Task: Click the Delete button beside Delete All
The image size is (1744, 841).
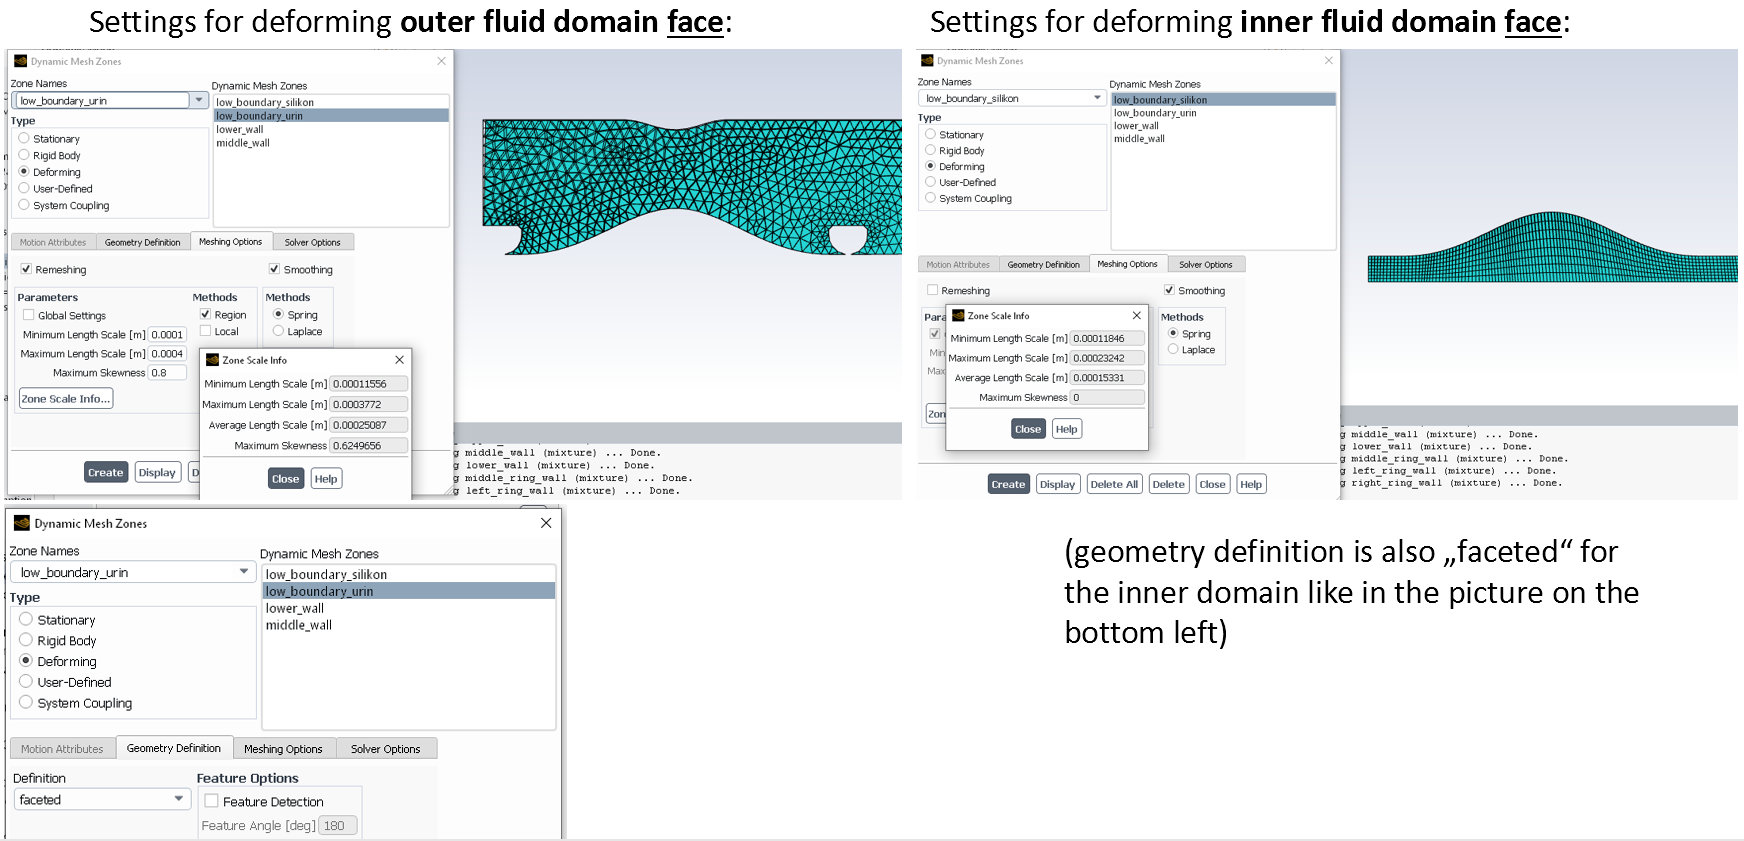Action: 1168,484
